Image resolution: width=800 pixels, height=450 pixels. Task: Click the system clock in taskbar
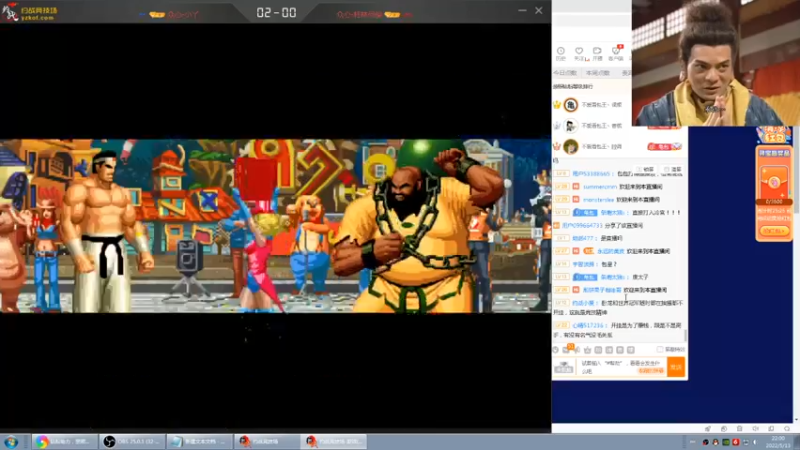click(779, 442)
